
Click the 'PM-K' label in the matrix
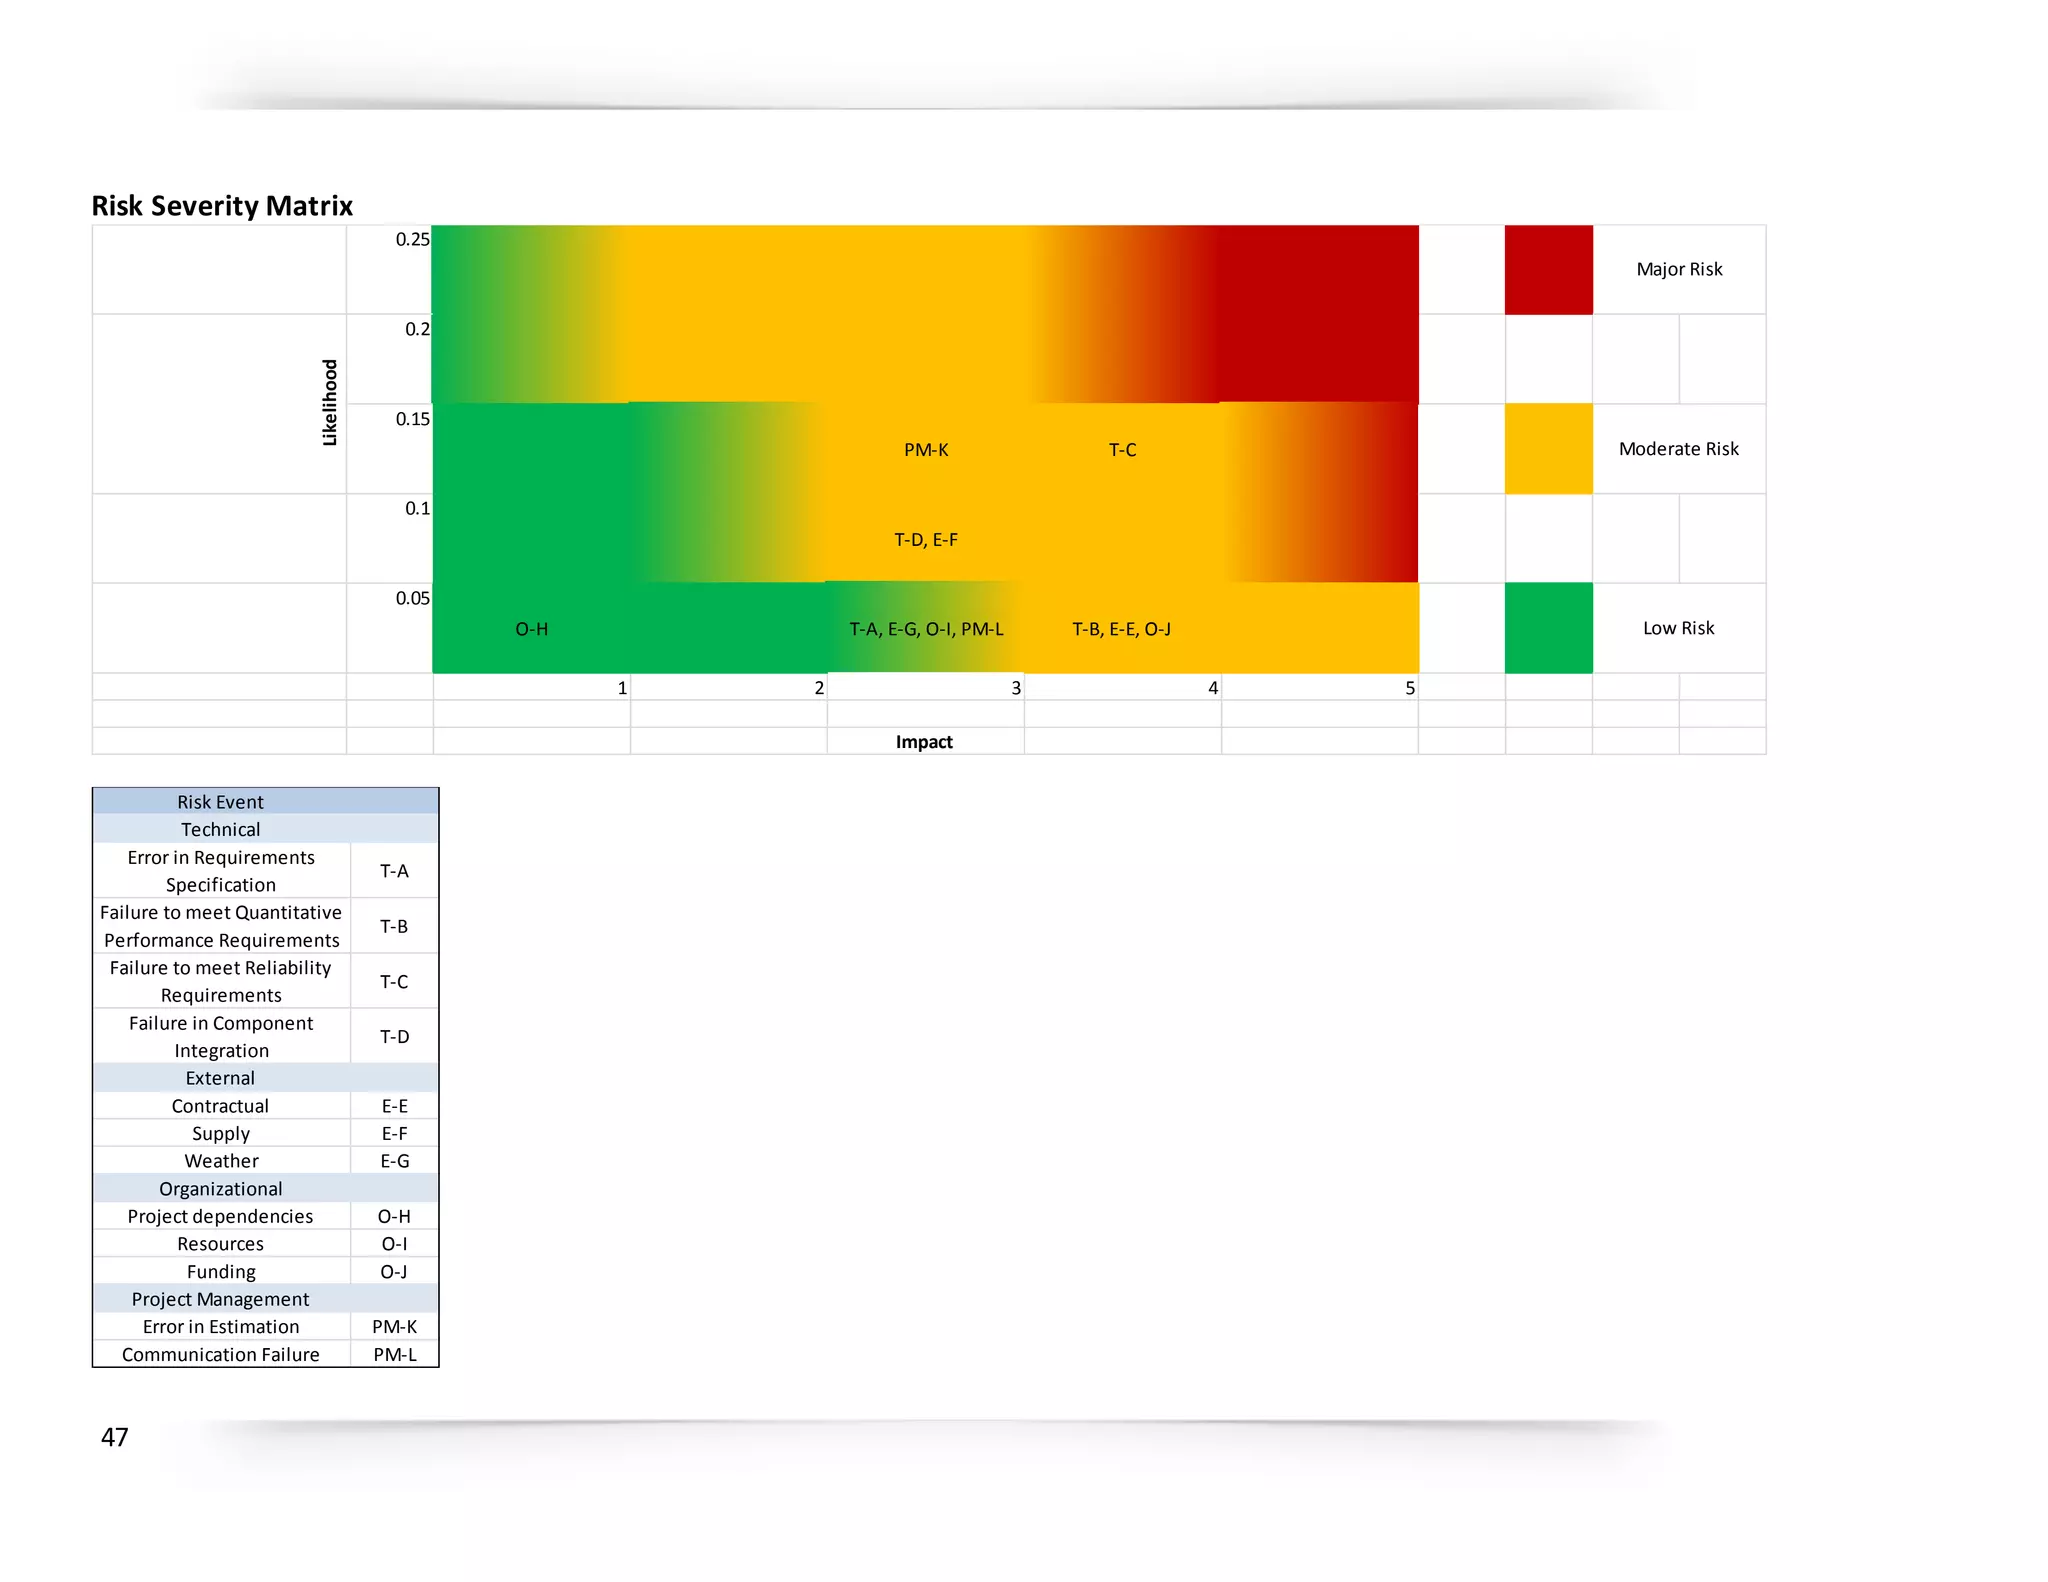click(926, 450)
